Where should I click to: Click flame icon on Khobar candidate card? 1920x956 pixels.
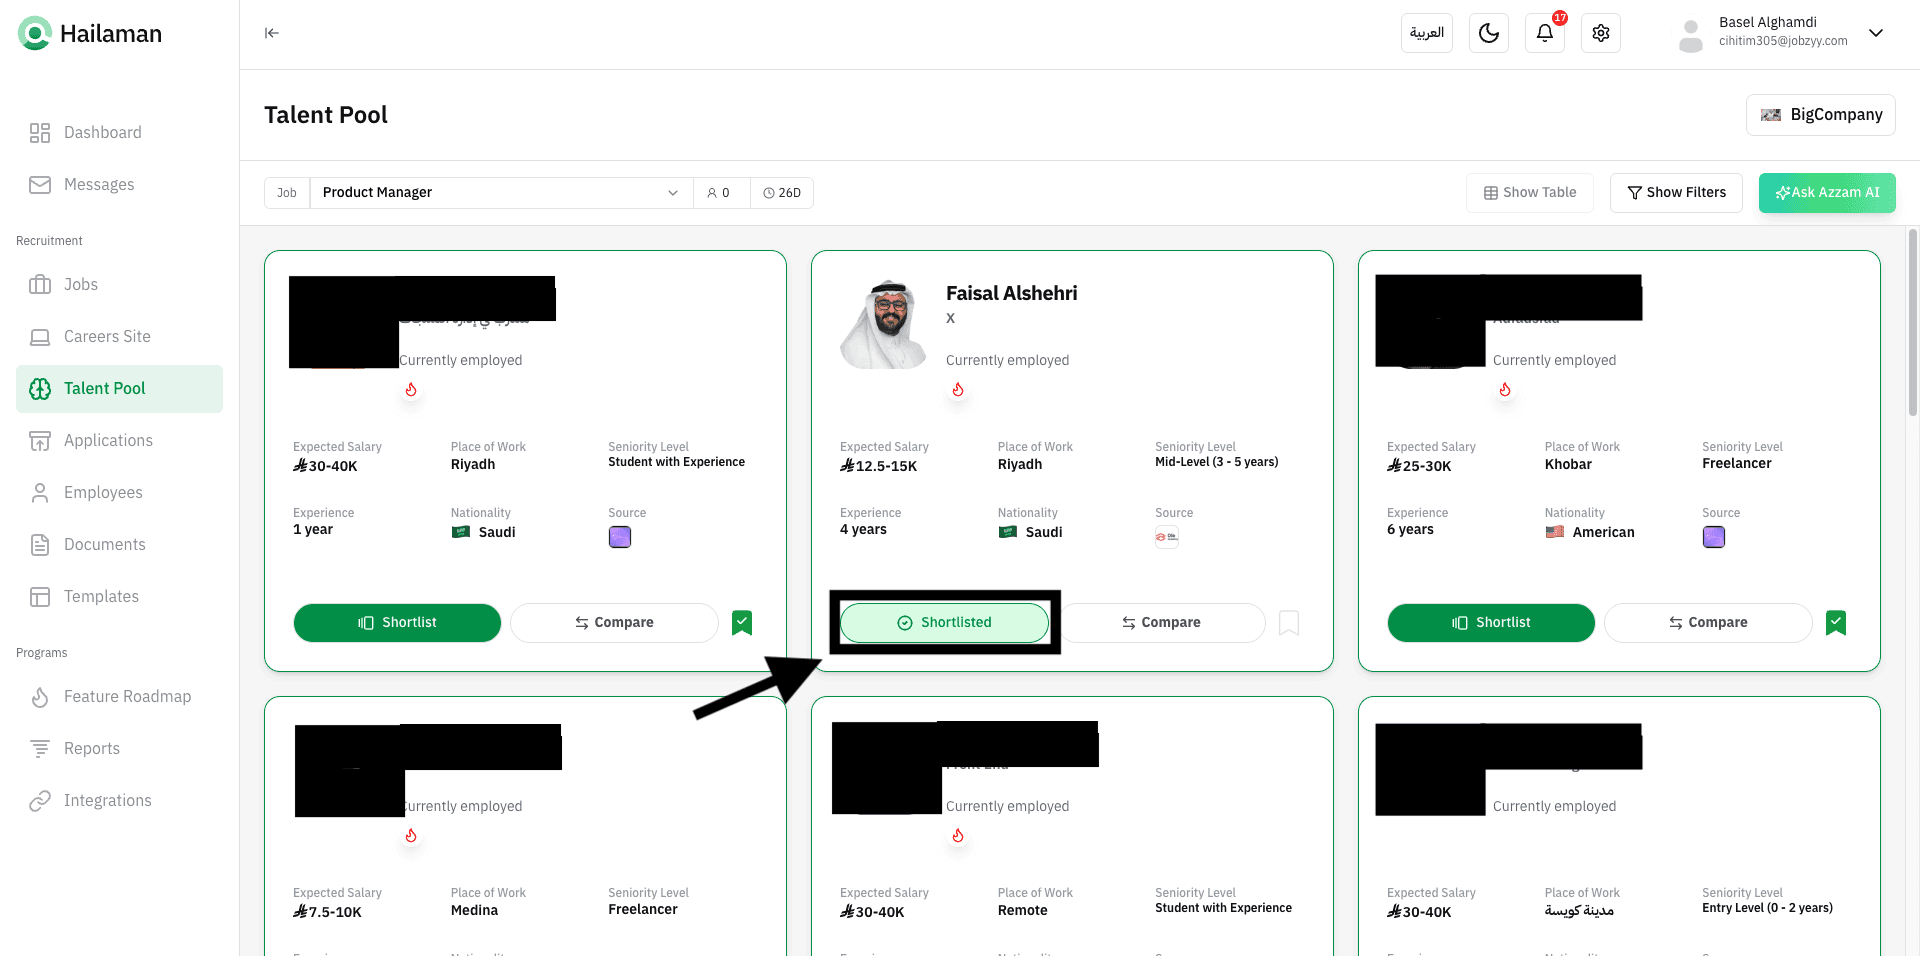point(1505,390)
